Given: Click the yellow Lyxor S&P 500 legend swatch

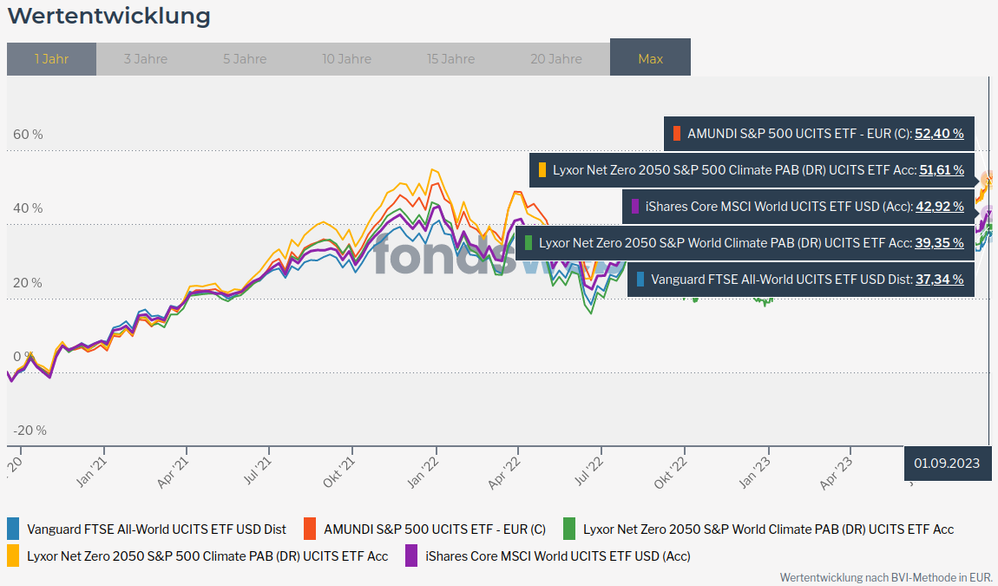Looking at the screenshot, I should (x=13, y=555).
